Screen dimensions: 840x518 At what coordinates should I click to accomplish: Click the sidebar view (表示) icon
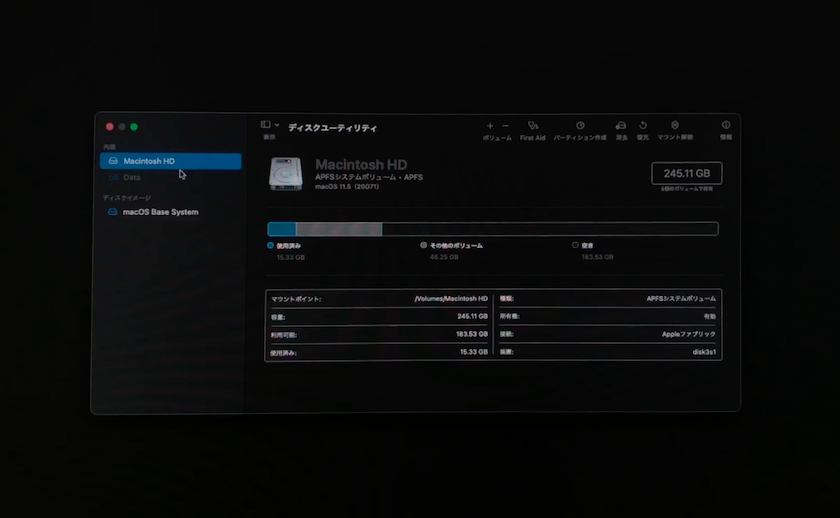[265, 124]
